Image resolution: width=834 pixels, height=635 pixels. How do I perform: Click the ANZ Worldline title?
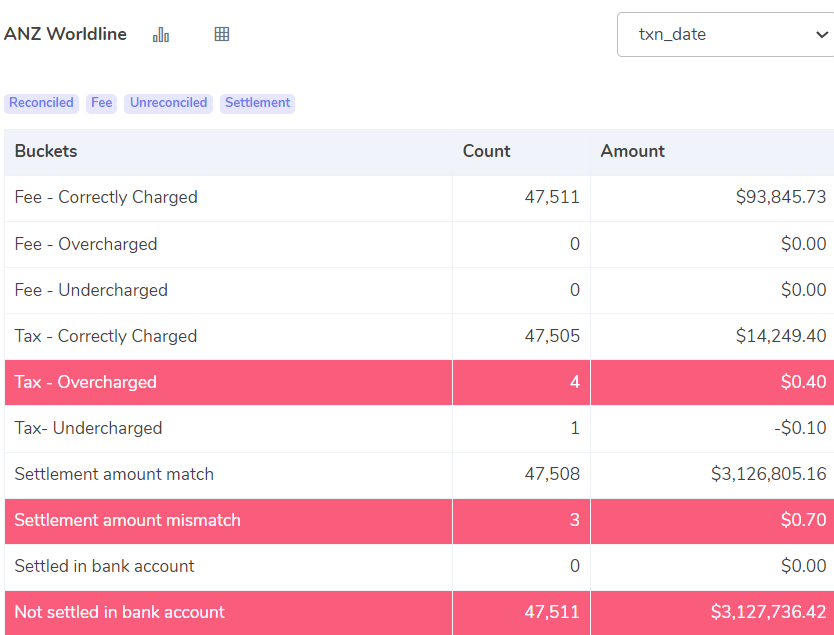65,34
